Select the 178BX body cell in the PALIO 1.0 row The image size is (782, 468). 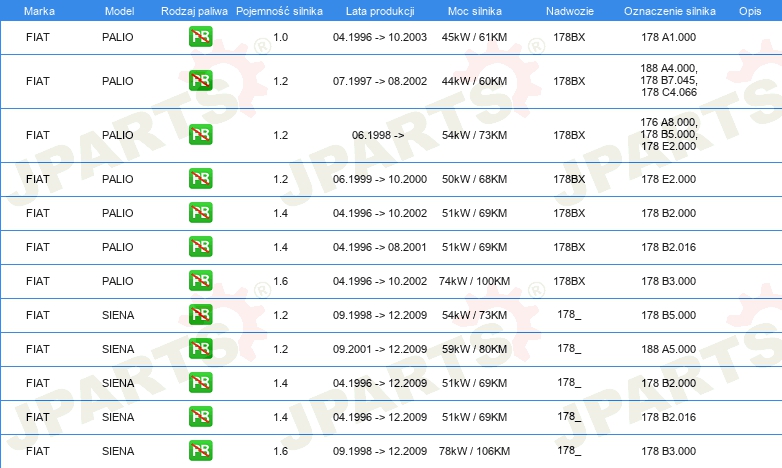[569, 37]
